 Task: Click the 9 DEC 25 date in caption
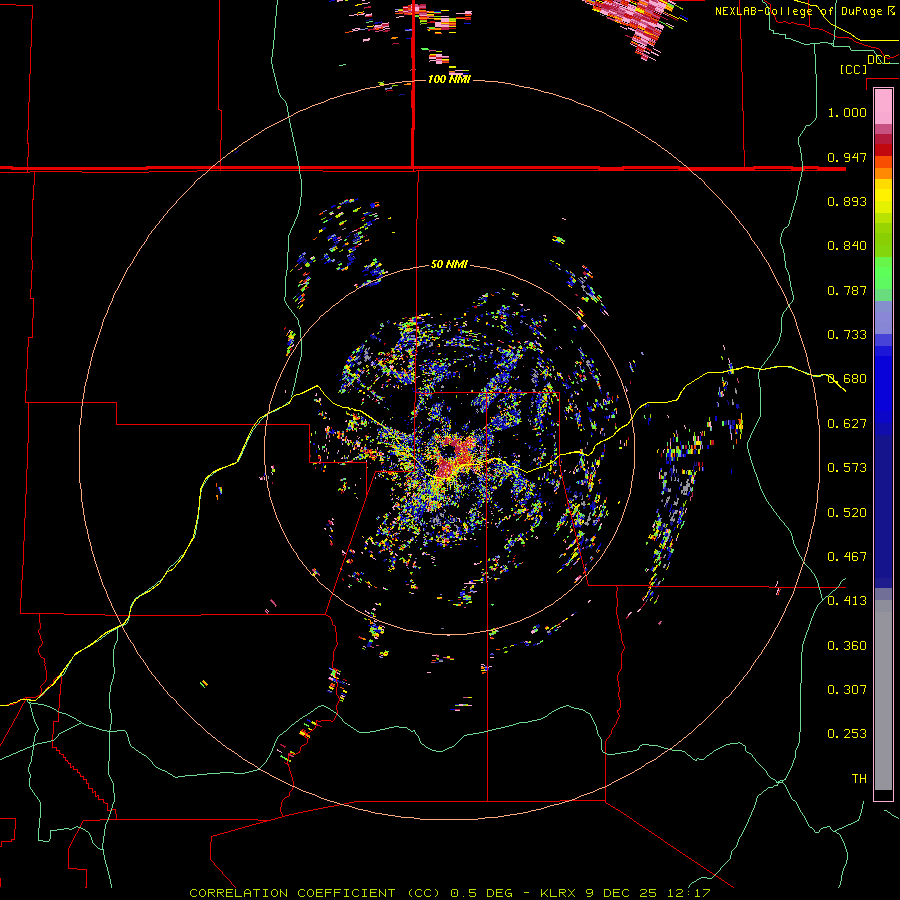click(622, 893)
